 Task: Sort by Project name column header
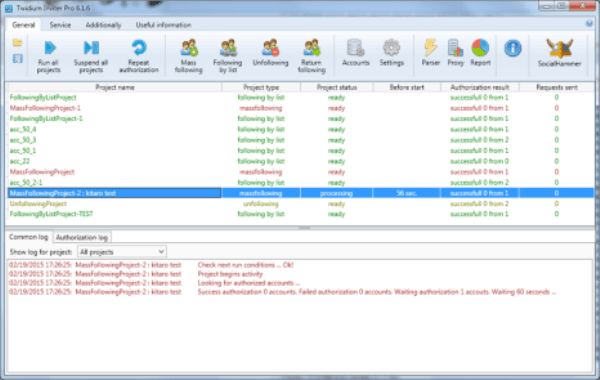(x=115, y=87)
